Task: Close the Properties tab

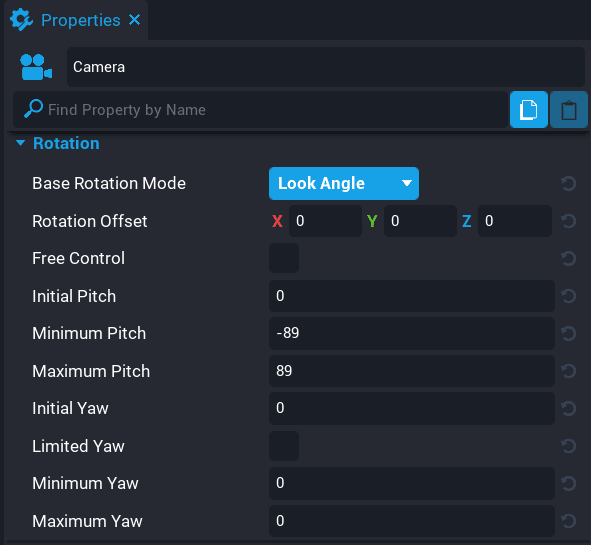Action: point(135,20)
